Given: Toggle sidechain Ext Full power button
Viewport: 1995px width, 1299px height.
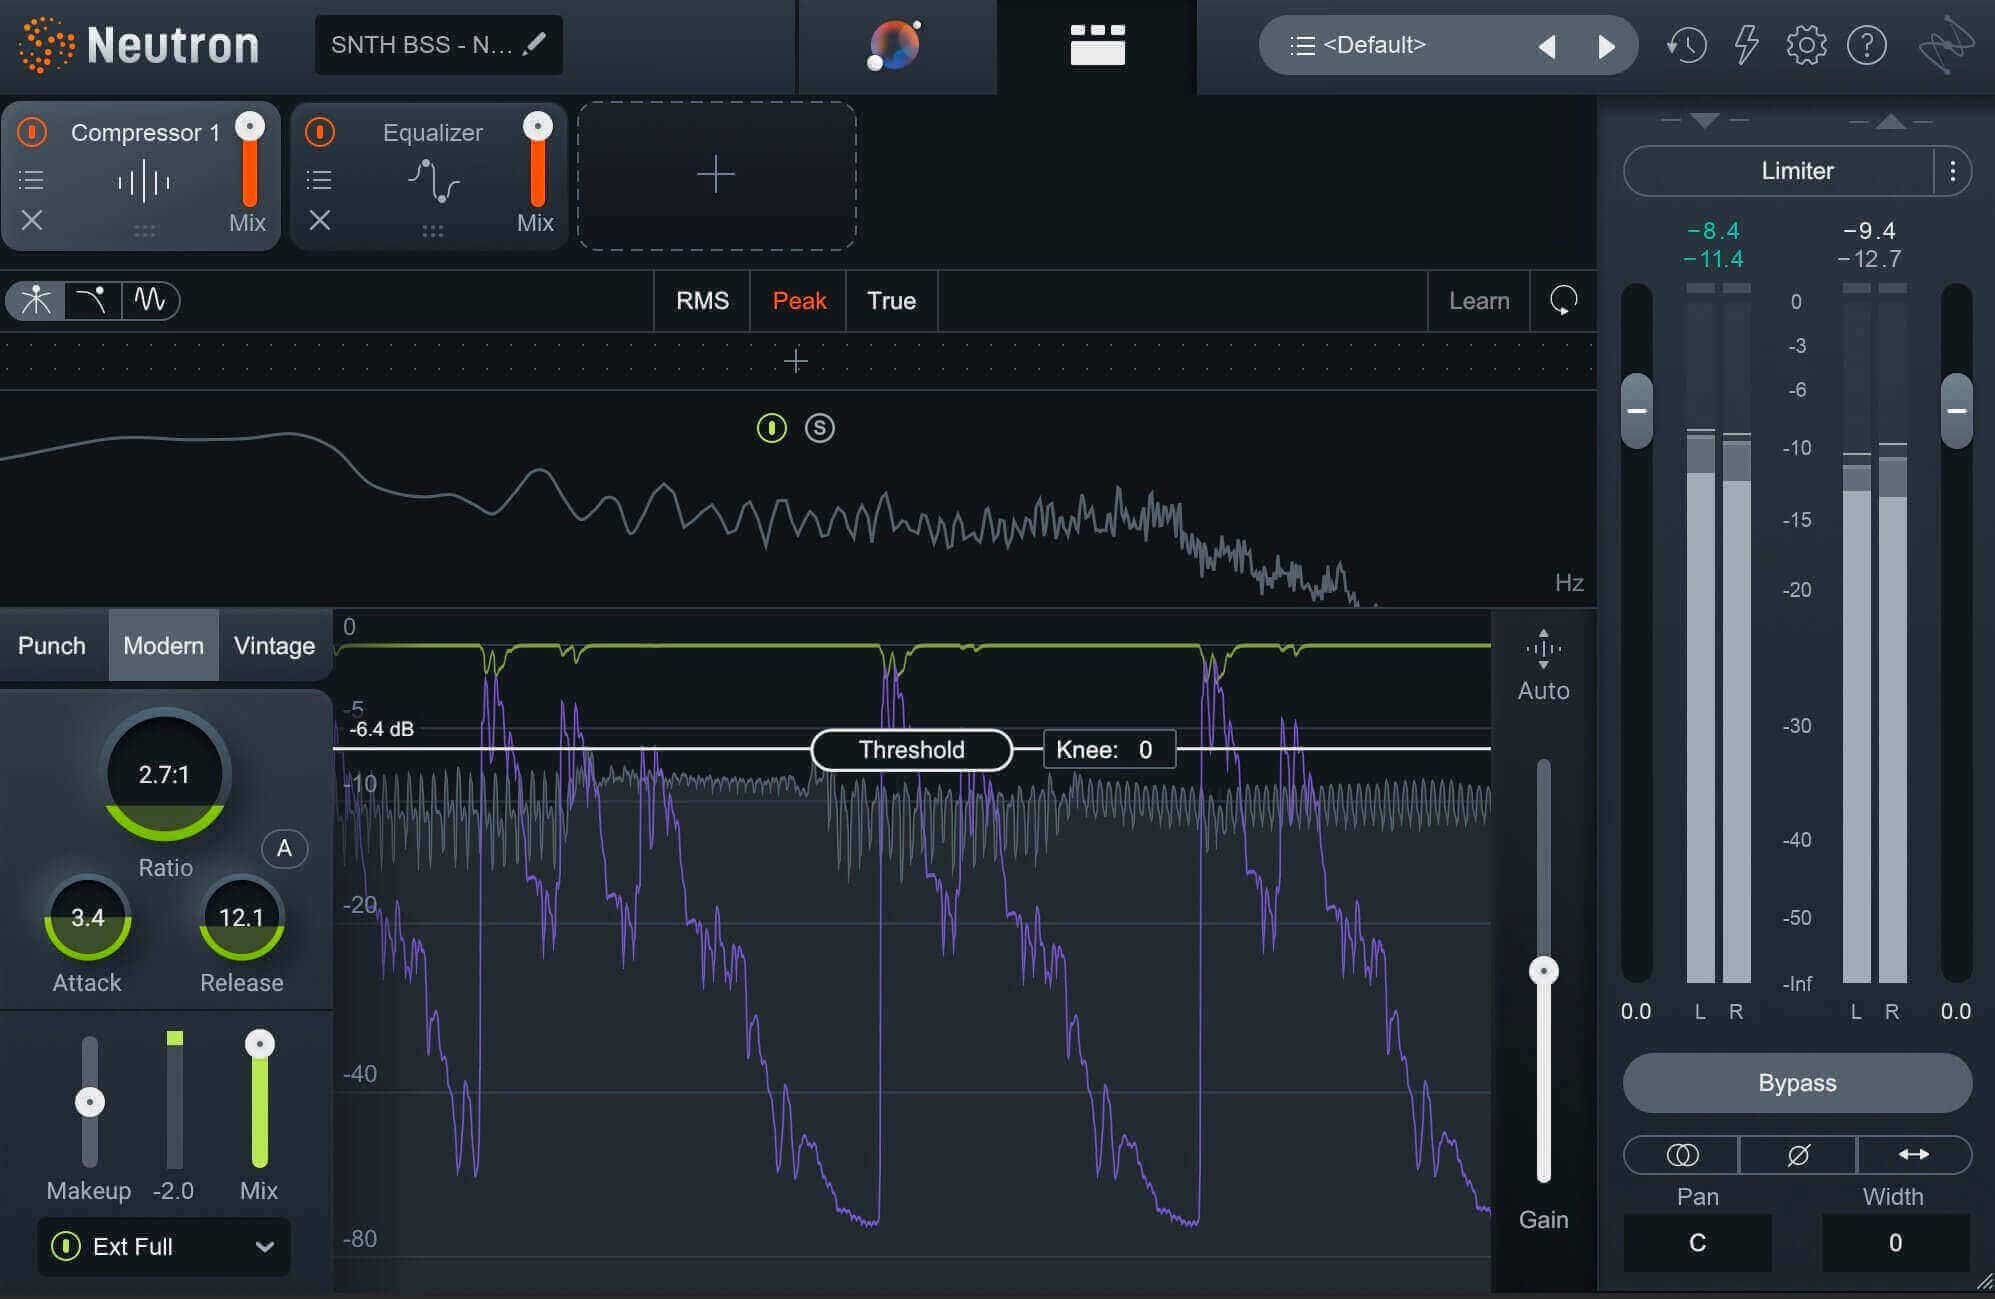Looking at the screenshot, I should pyautogui.click(x=66, y=1246).
